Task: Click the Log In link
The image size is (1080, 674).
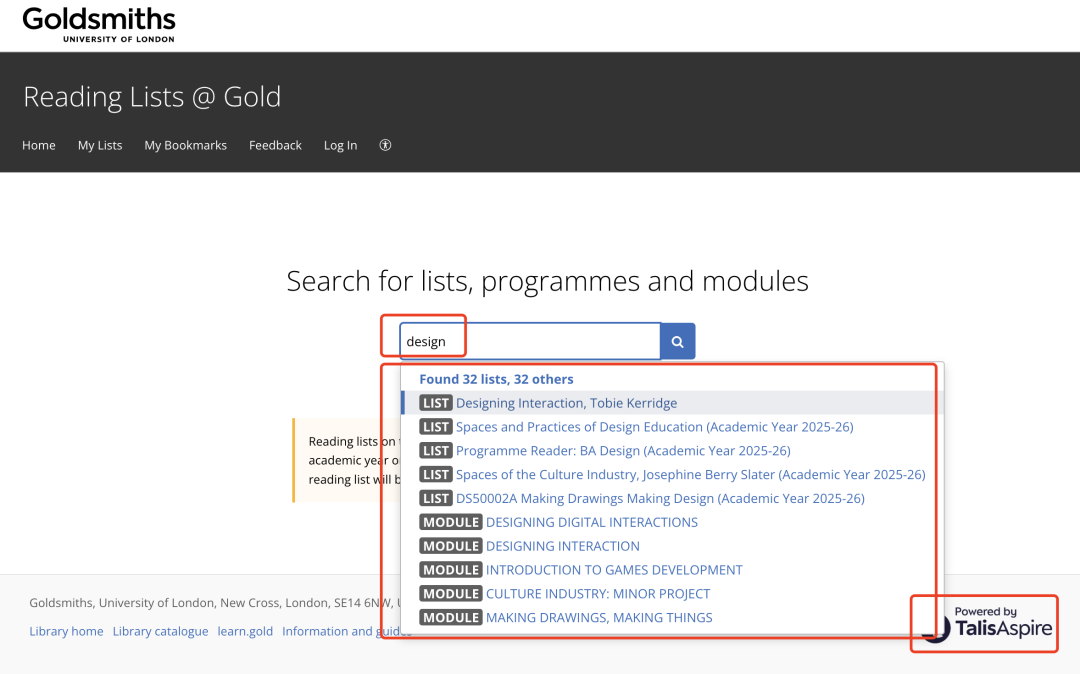Action: 340,145
